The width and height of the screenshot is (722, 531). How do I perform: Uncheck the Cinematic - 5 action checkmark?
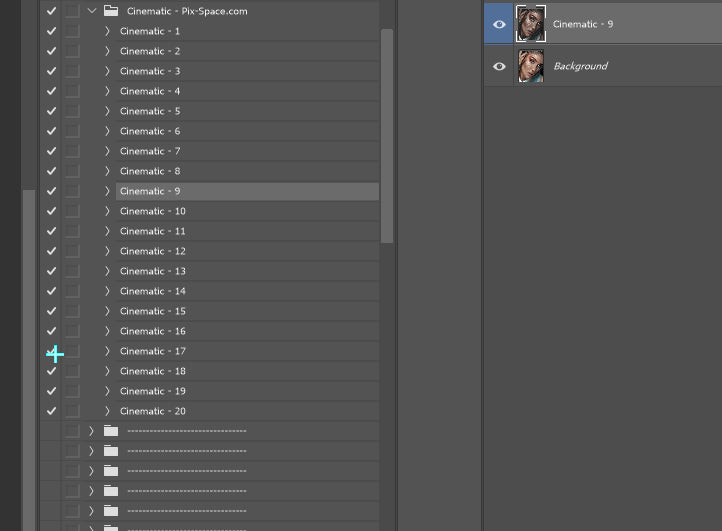pyautogui.click(x=51, y=111)
